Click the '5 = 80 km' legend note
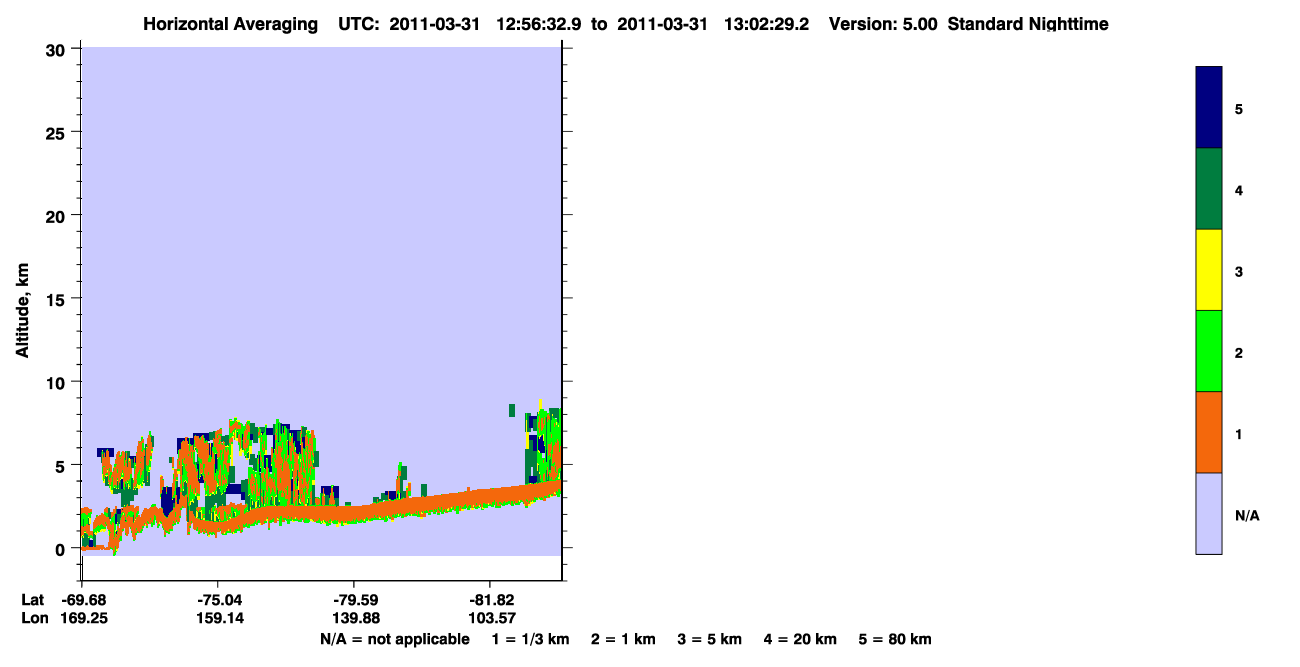 [894, 639]
